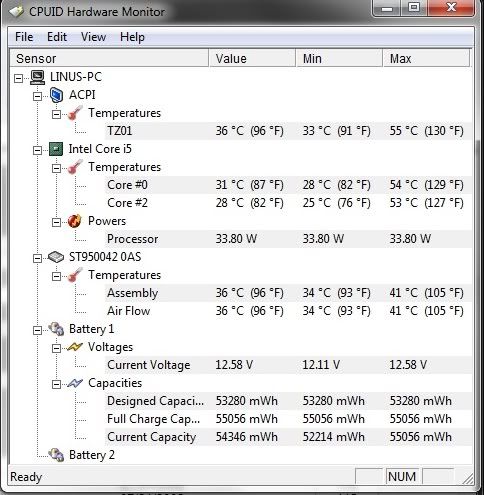
Task: Click Core #0 value 31 °C (87 °F)
Action: coord(249,185)
